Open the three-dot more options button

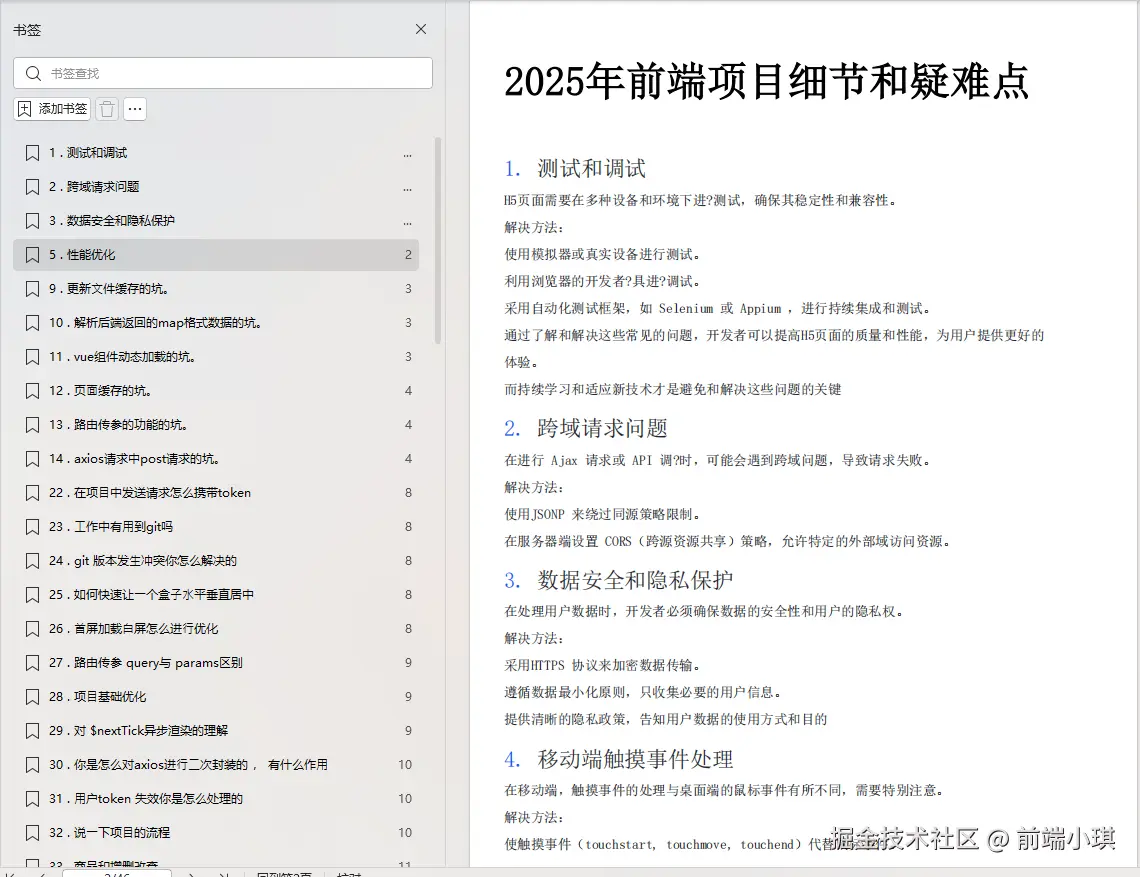click(135, 109)
